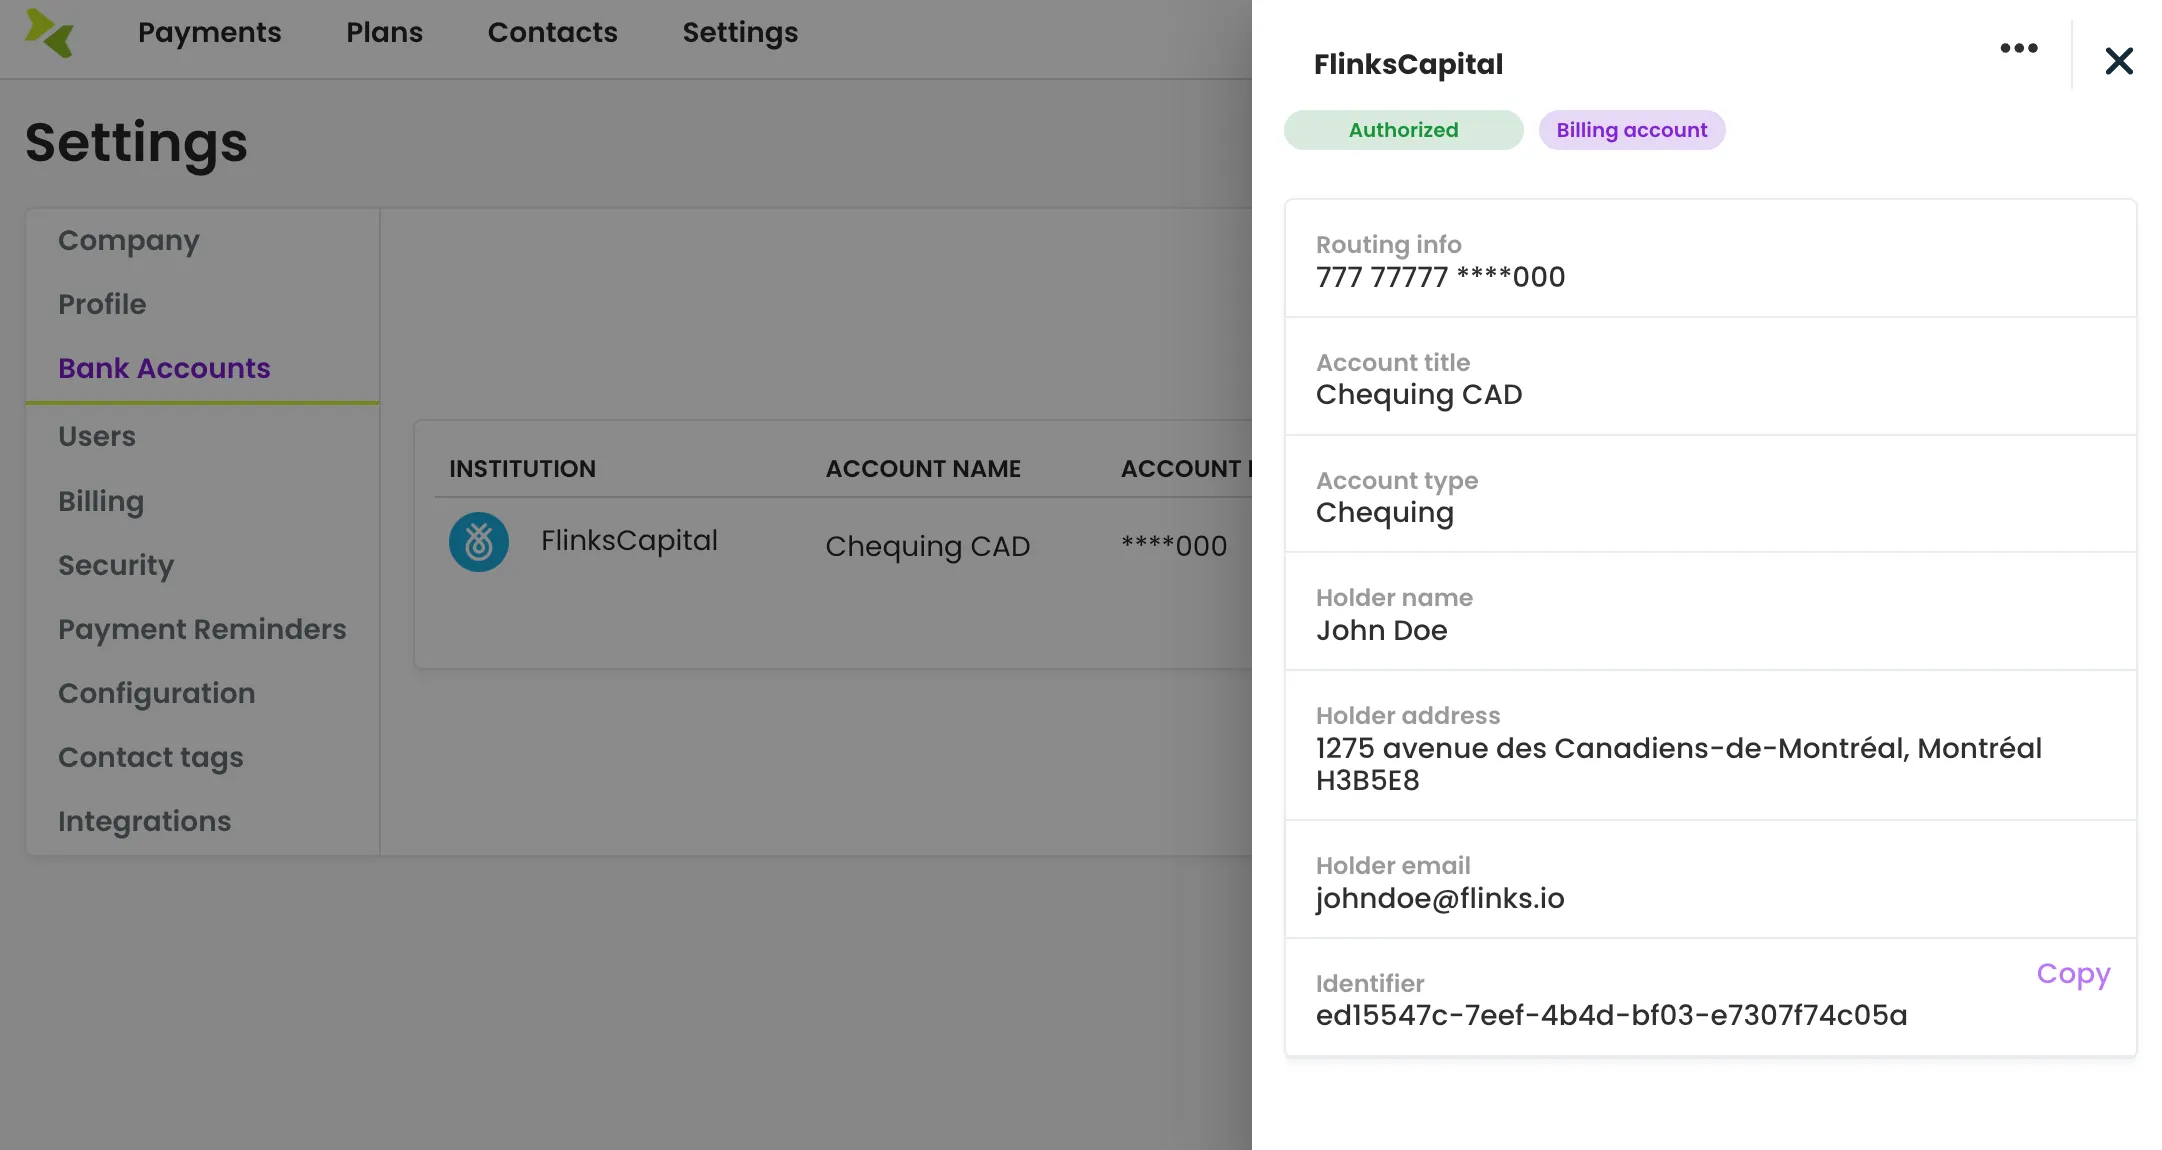This screenshot has width=2162, height=1150.
Task: Open the Users settings section
Action: (97, 436)
